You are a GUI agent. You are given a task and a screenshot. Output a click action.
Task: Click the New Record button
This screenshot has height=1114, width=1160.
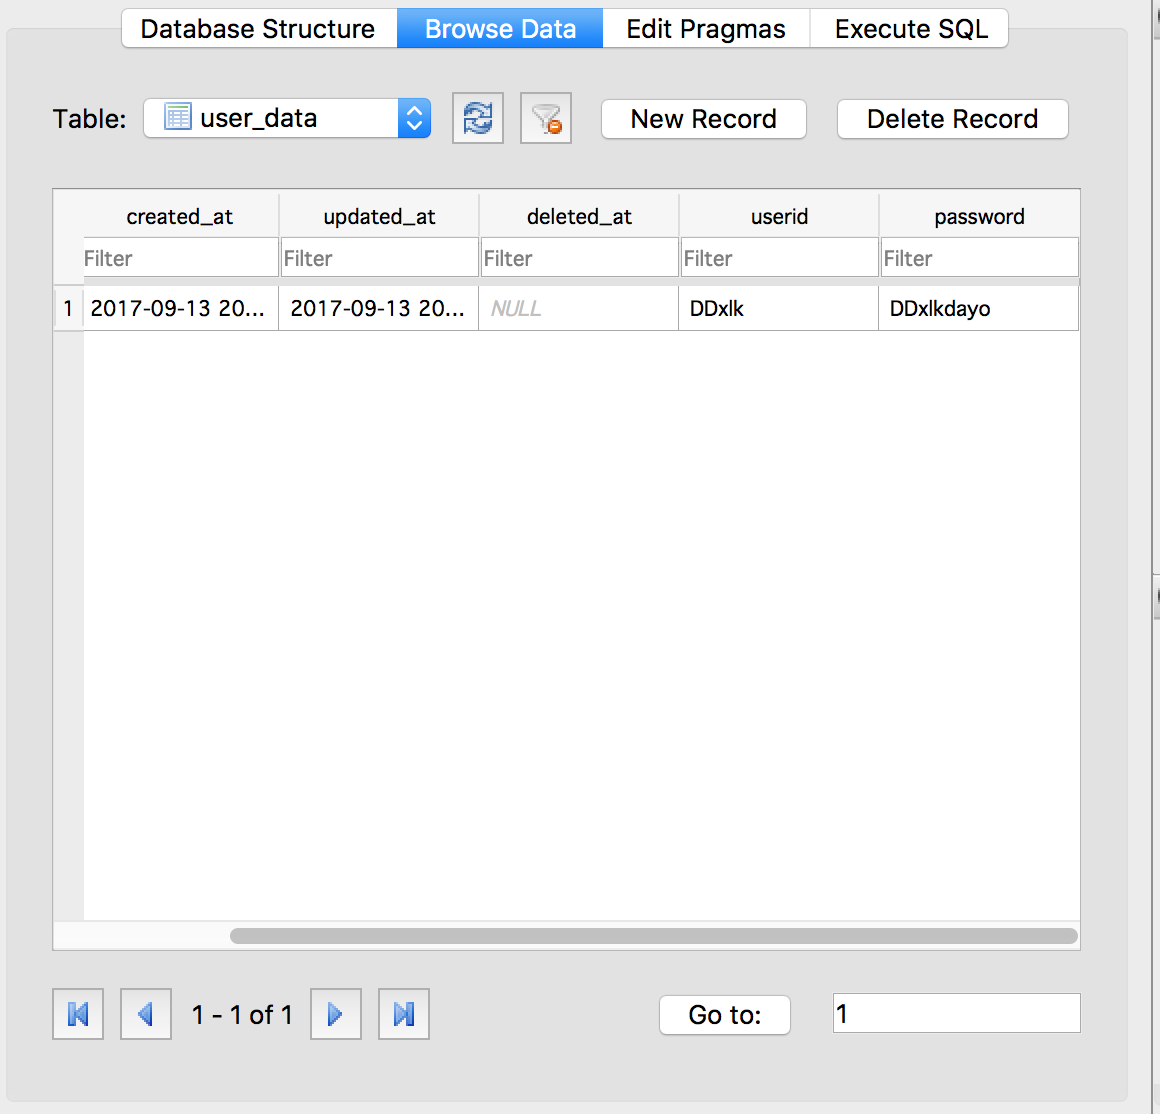point(703,119)
